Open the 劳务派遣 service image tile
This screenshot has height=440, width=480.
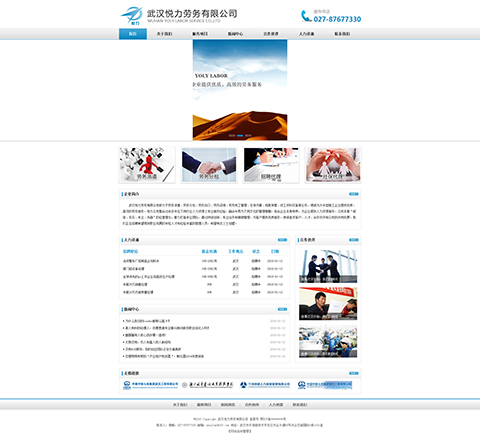tap(147, 165)
